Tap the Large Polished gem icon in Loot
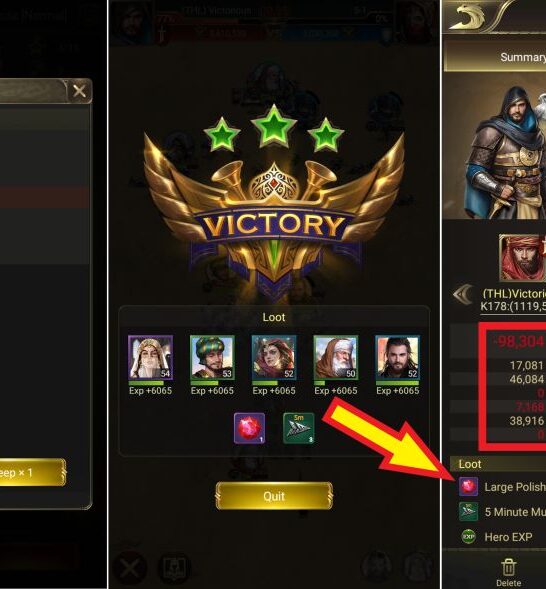This screenshot has width=546, height=589. pyautogui.click(x=469, y=486)
